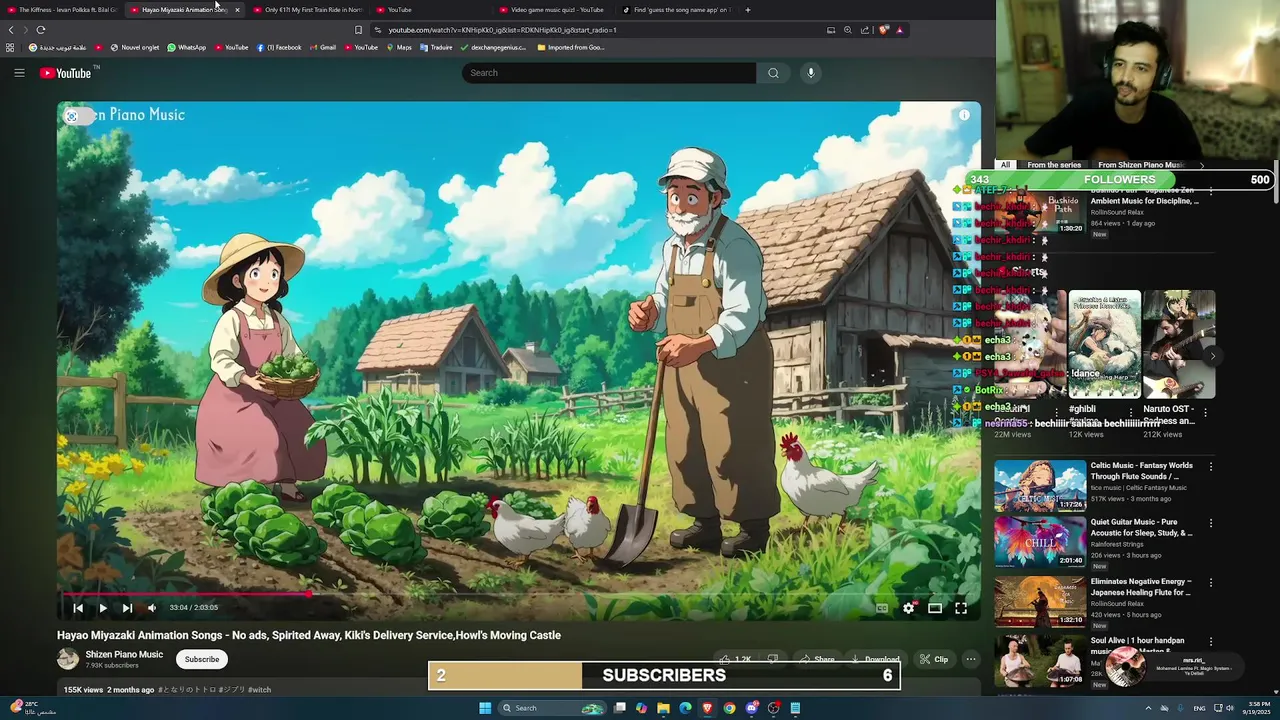Open options menu for Eliminates Negative Energy video
This screenshot has width=1280, height=720.
[x=1211, y=582]
